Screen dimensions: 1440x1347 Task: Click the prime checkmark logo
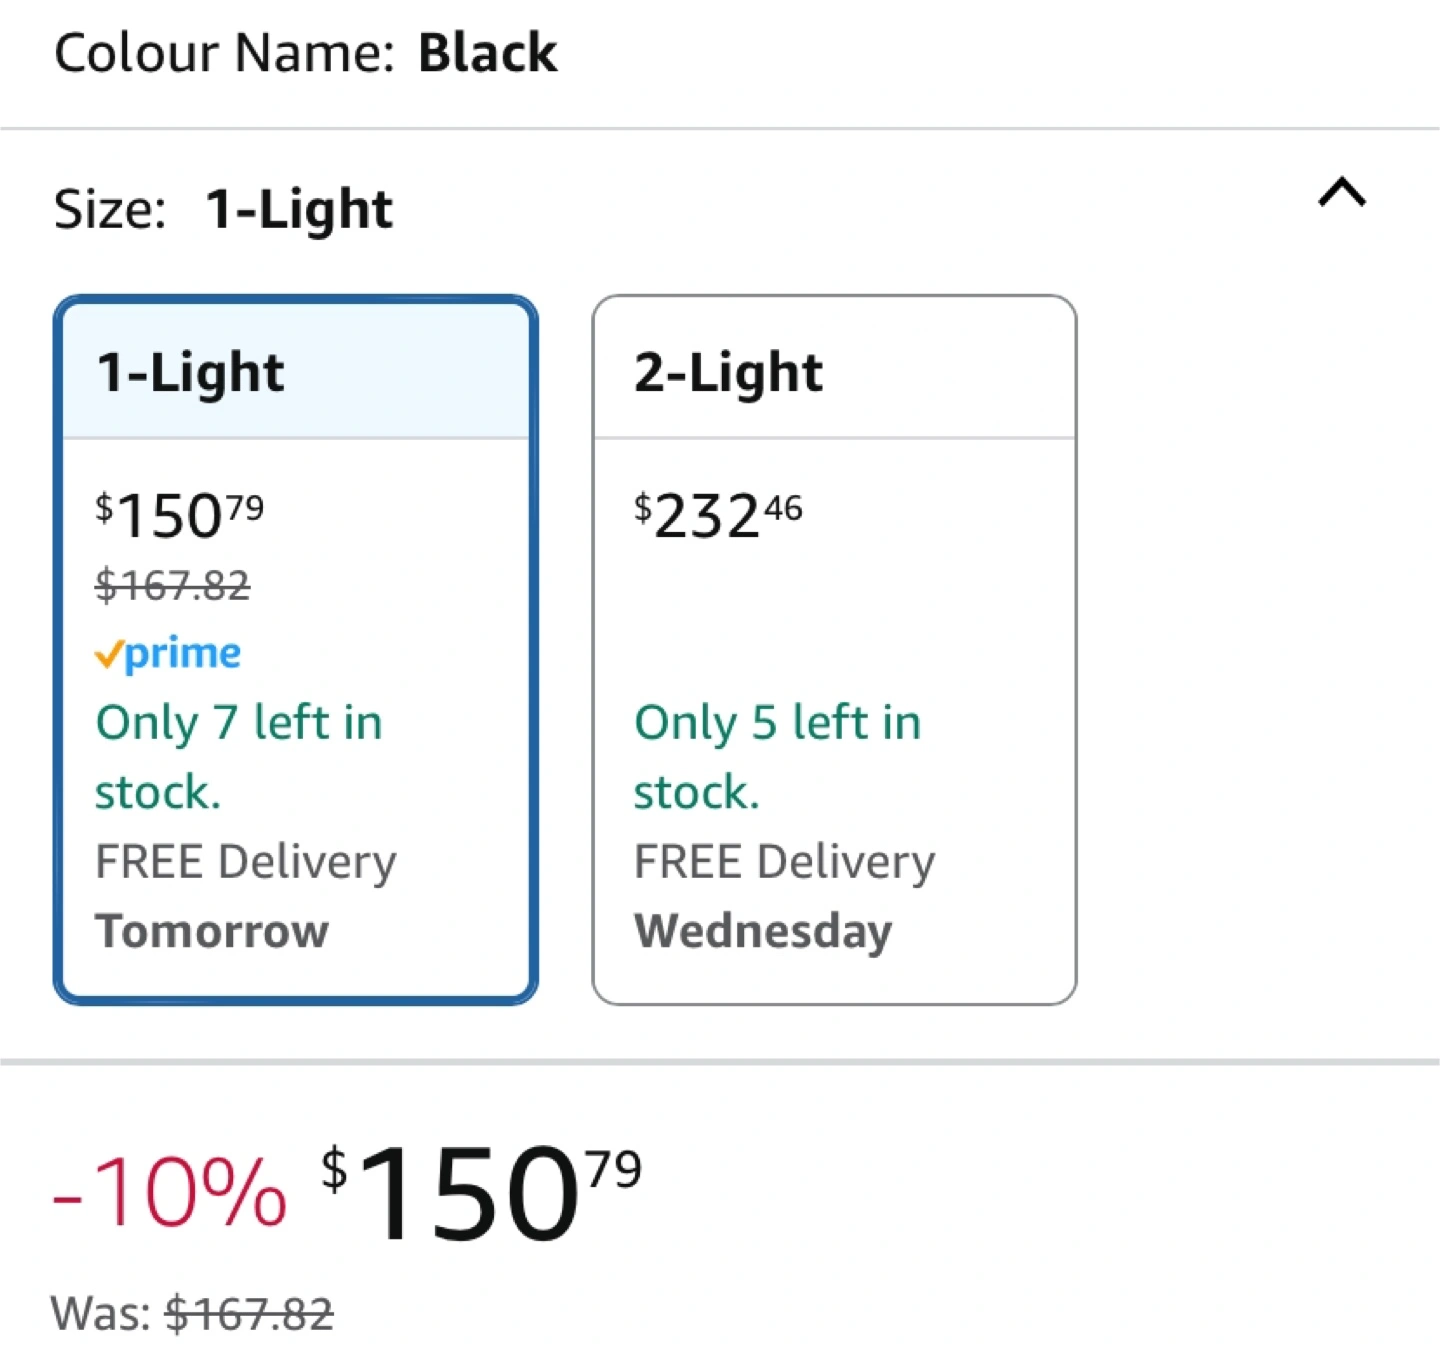tap(168, 653)
